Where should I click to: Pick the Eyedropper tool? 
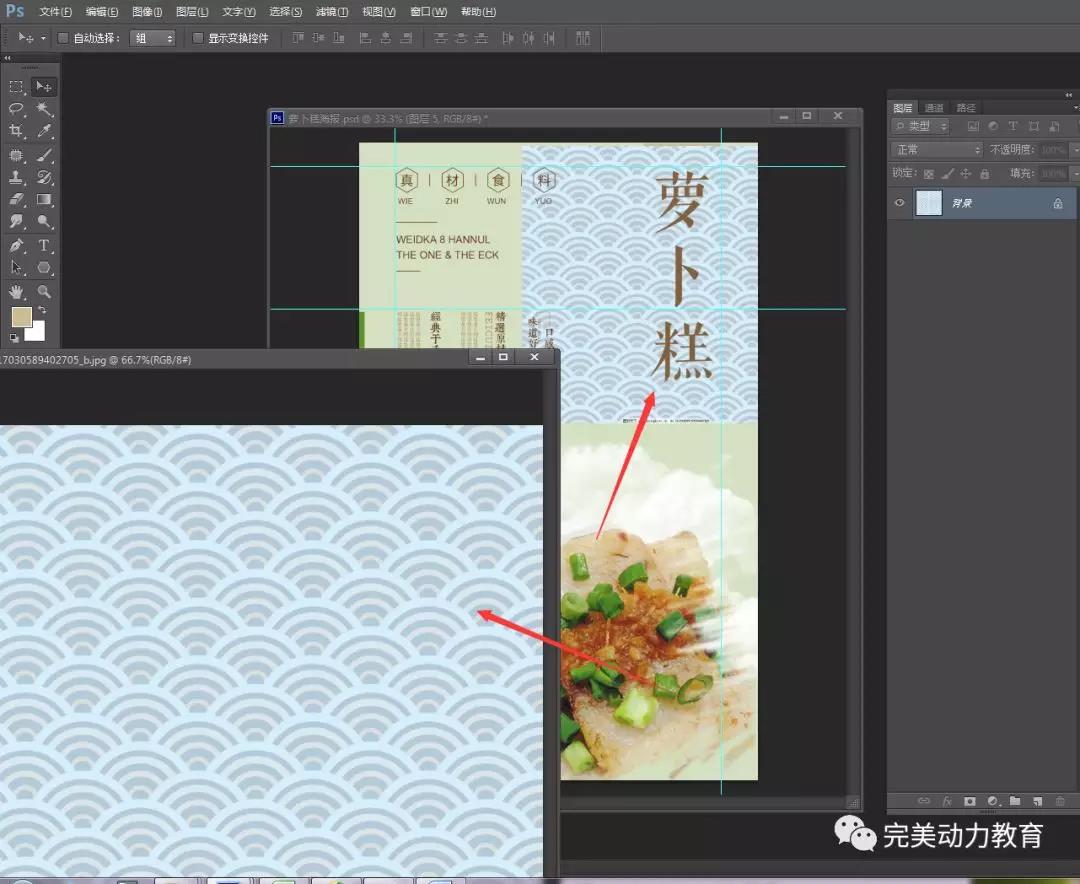click(45, 131)
